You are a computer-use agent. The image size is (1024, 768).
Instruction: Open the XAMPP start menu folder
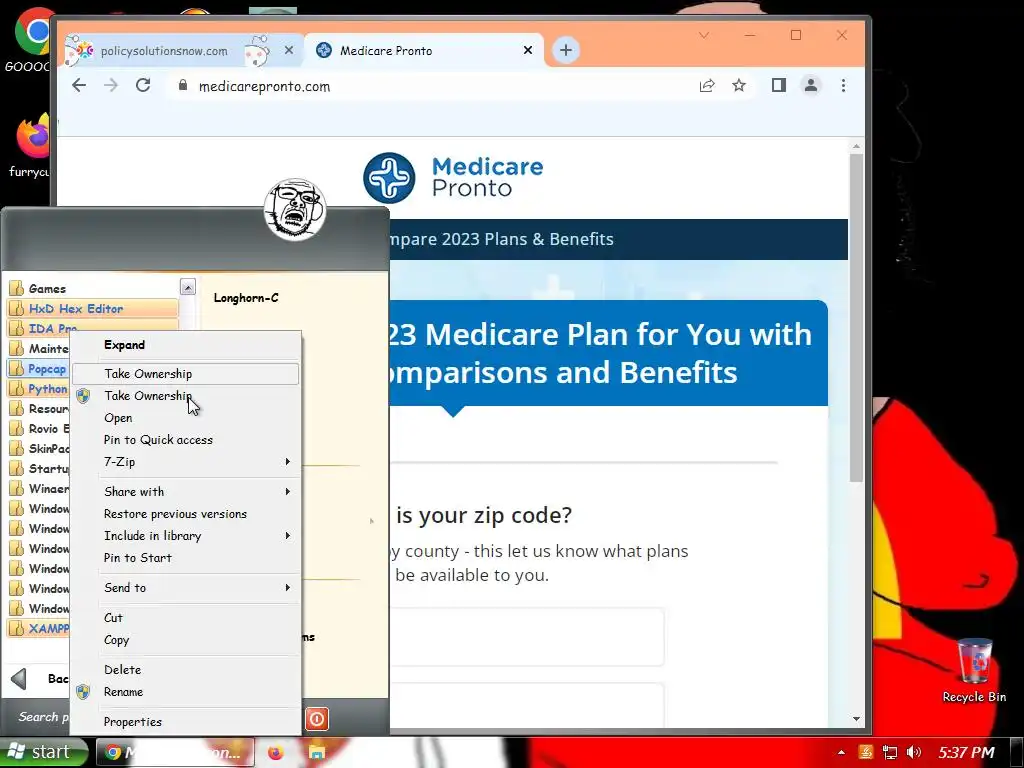pyautogui.click(x=38, y=628)
